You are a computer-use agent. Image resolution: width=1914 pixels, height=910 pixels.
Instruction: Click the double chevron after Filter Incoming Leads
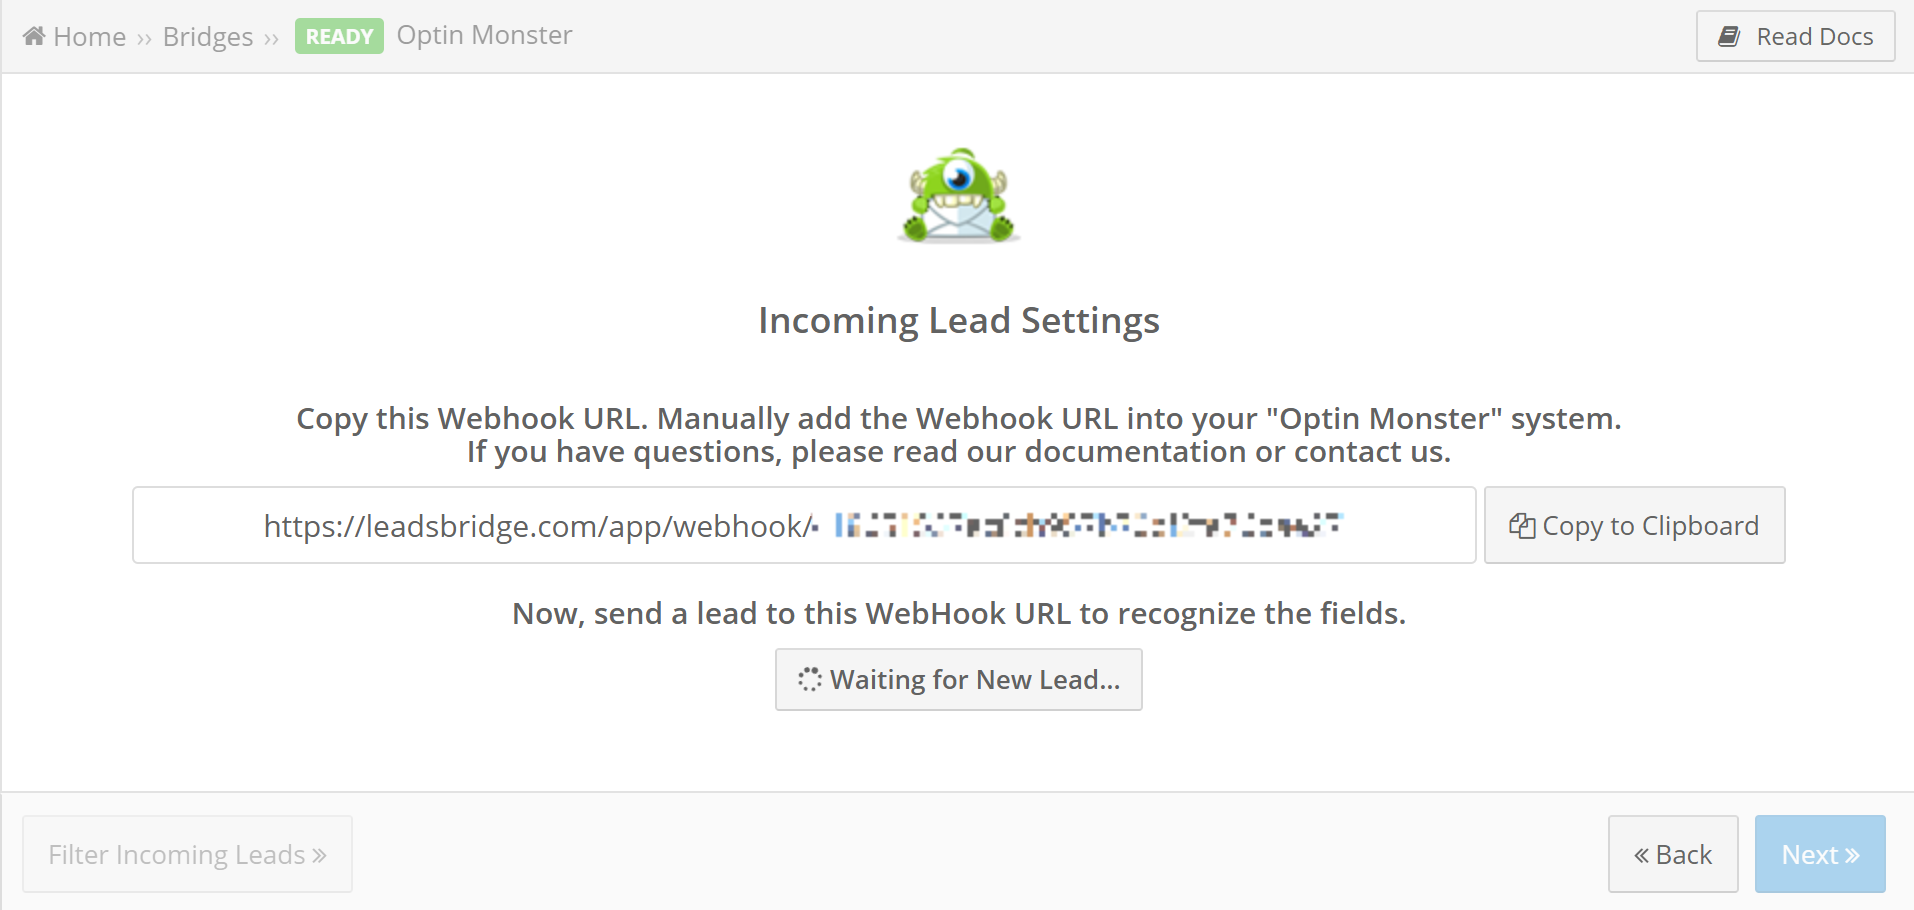pyautogui.click(x=319, y=856)
